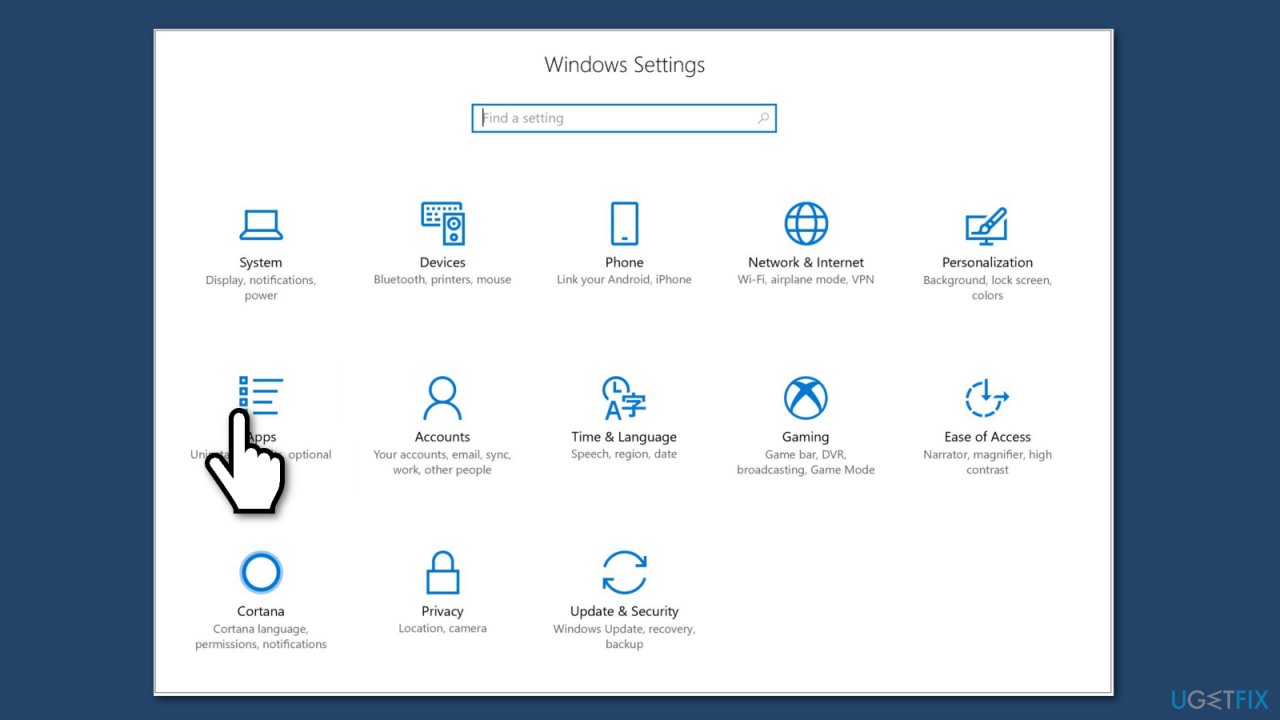Click the Devices icon
The height and width of the screenshot is (720, 1280).
443,222
